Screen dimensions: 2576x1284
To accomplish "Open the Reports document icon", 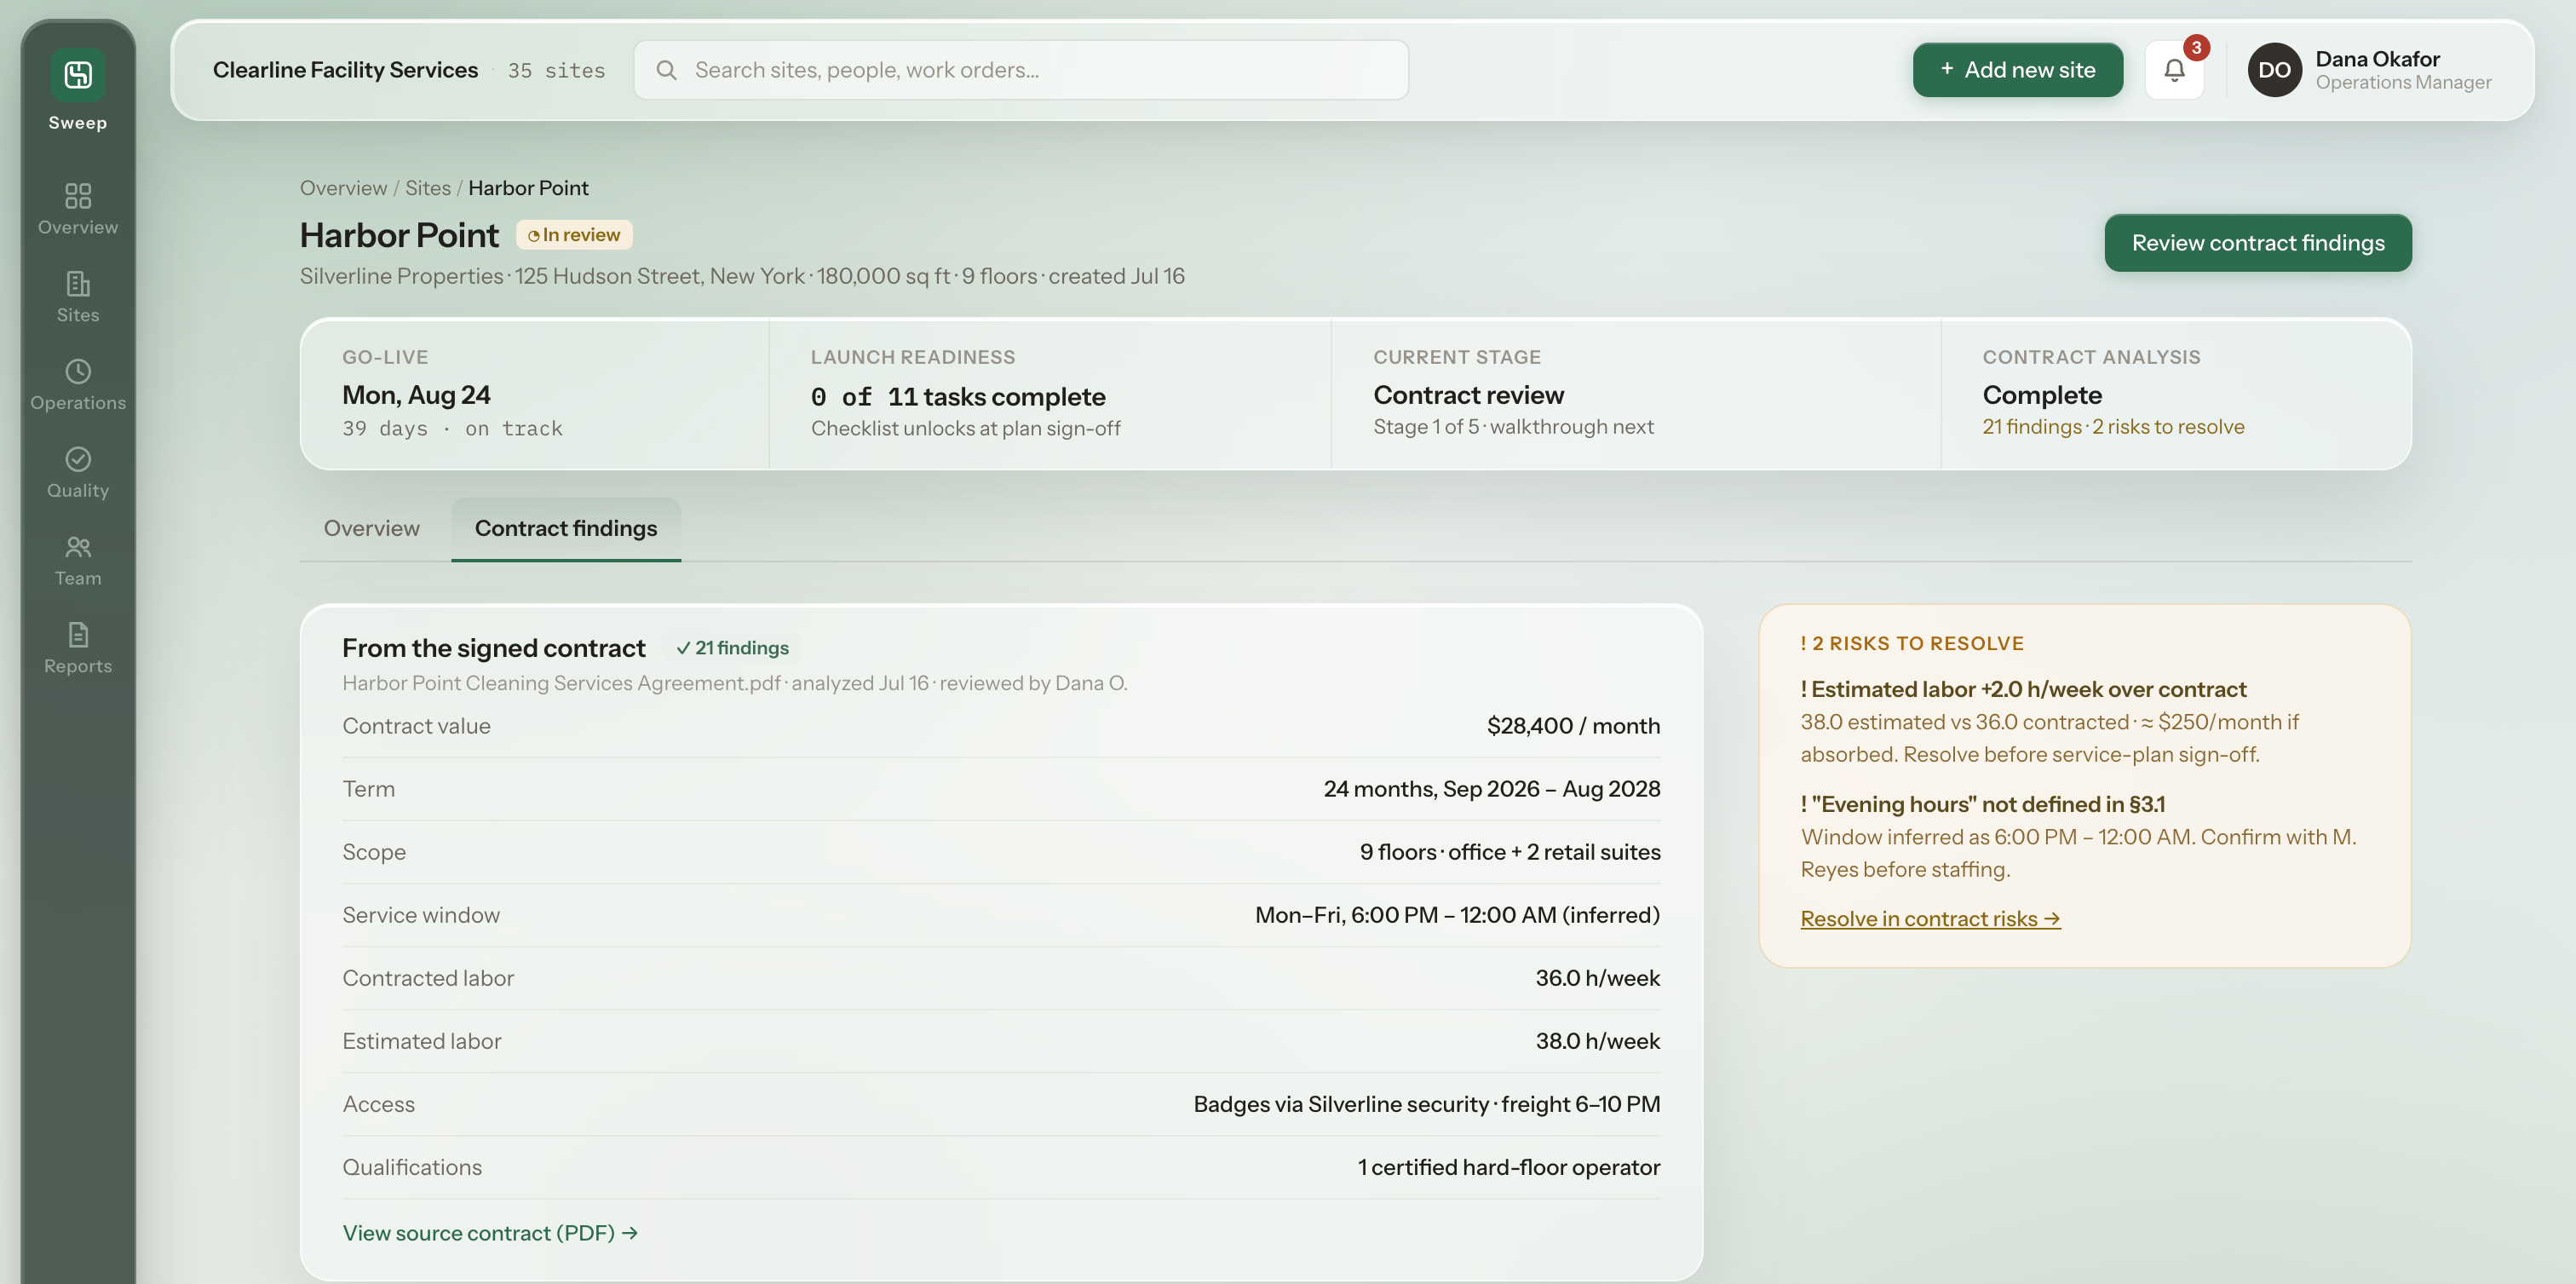I will 78,635.
